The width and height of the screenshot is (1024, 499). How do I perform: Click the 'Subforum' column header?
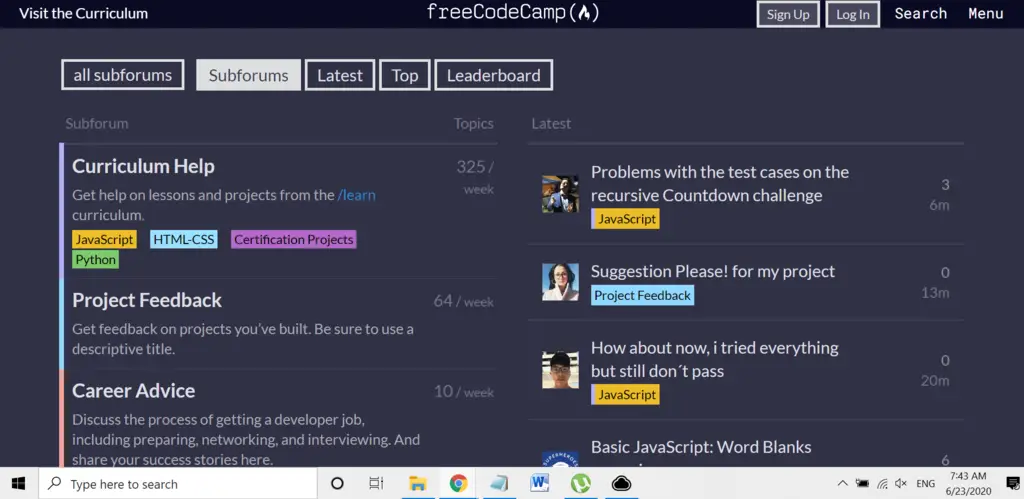pyautogui.click(x=97, y=123)
